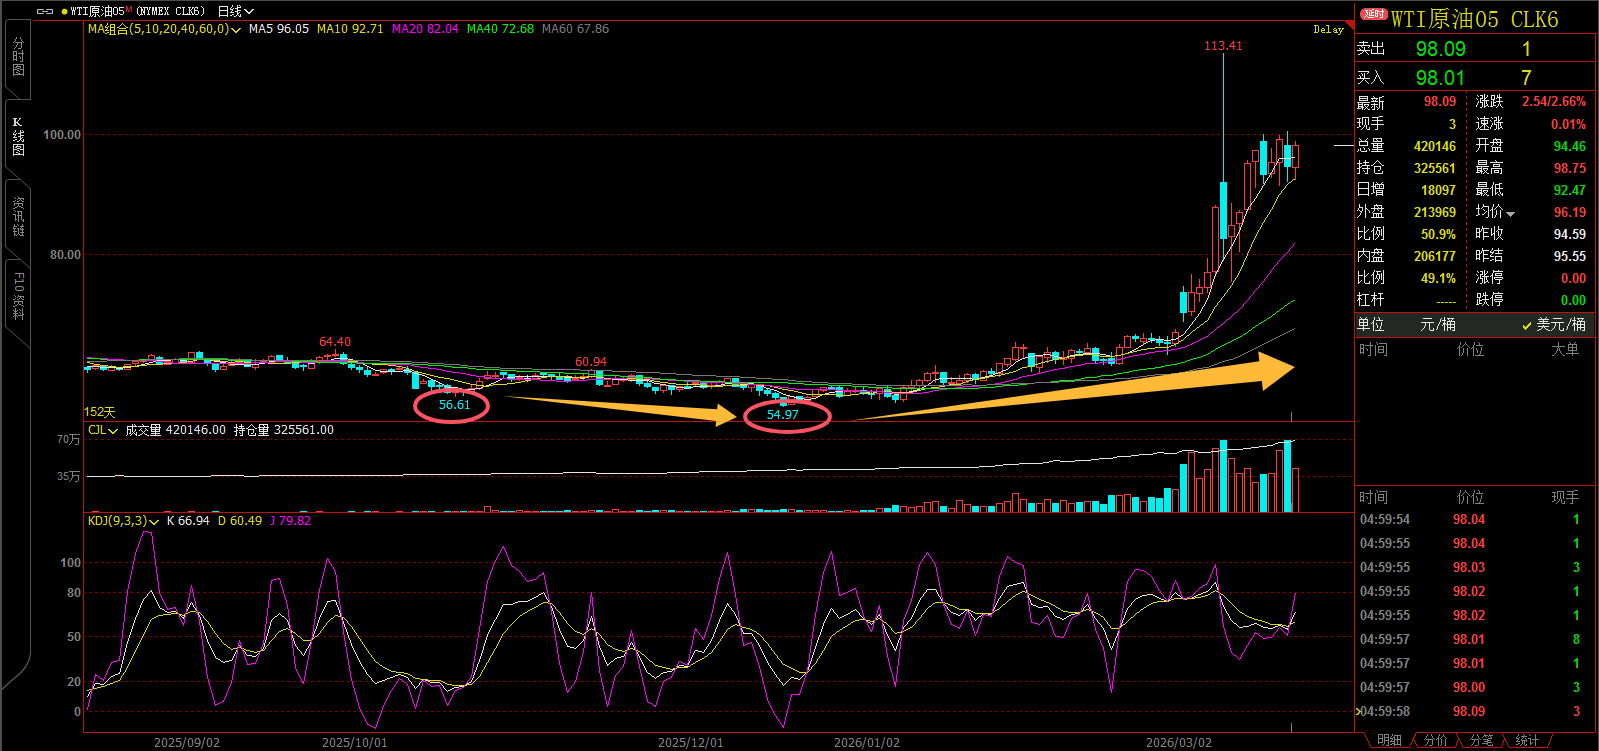Click the circled 54.97 low price marker

coord(783,415)
